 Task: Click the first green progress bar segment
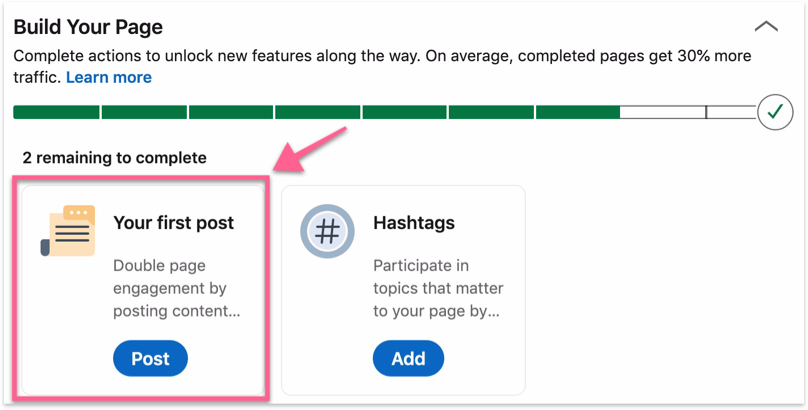coord(56,112)
